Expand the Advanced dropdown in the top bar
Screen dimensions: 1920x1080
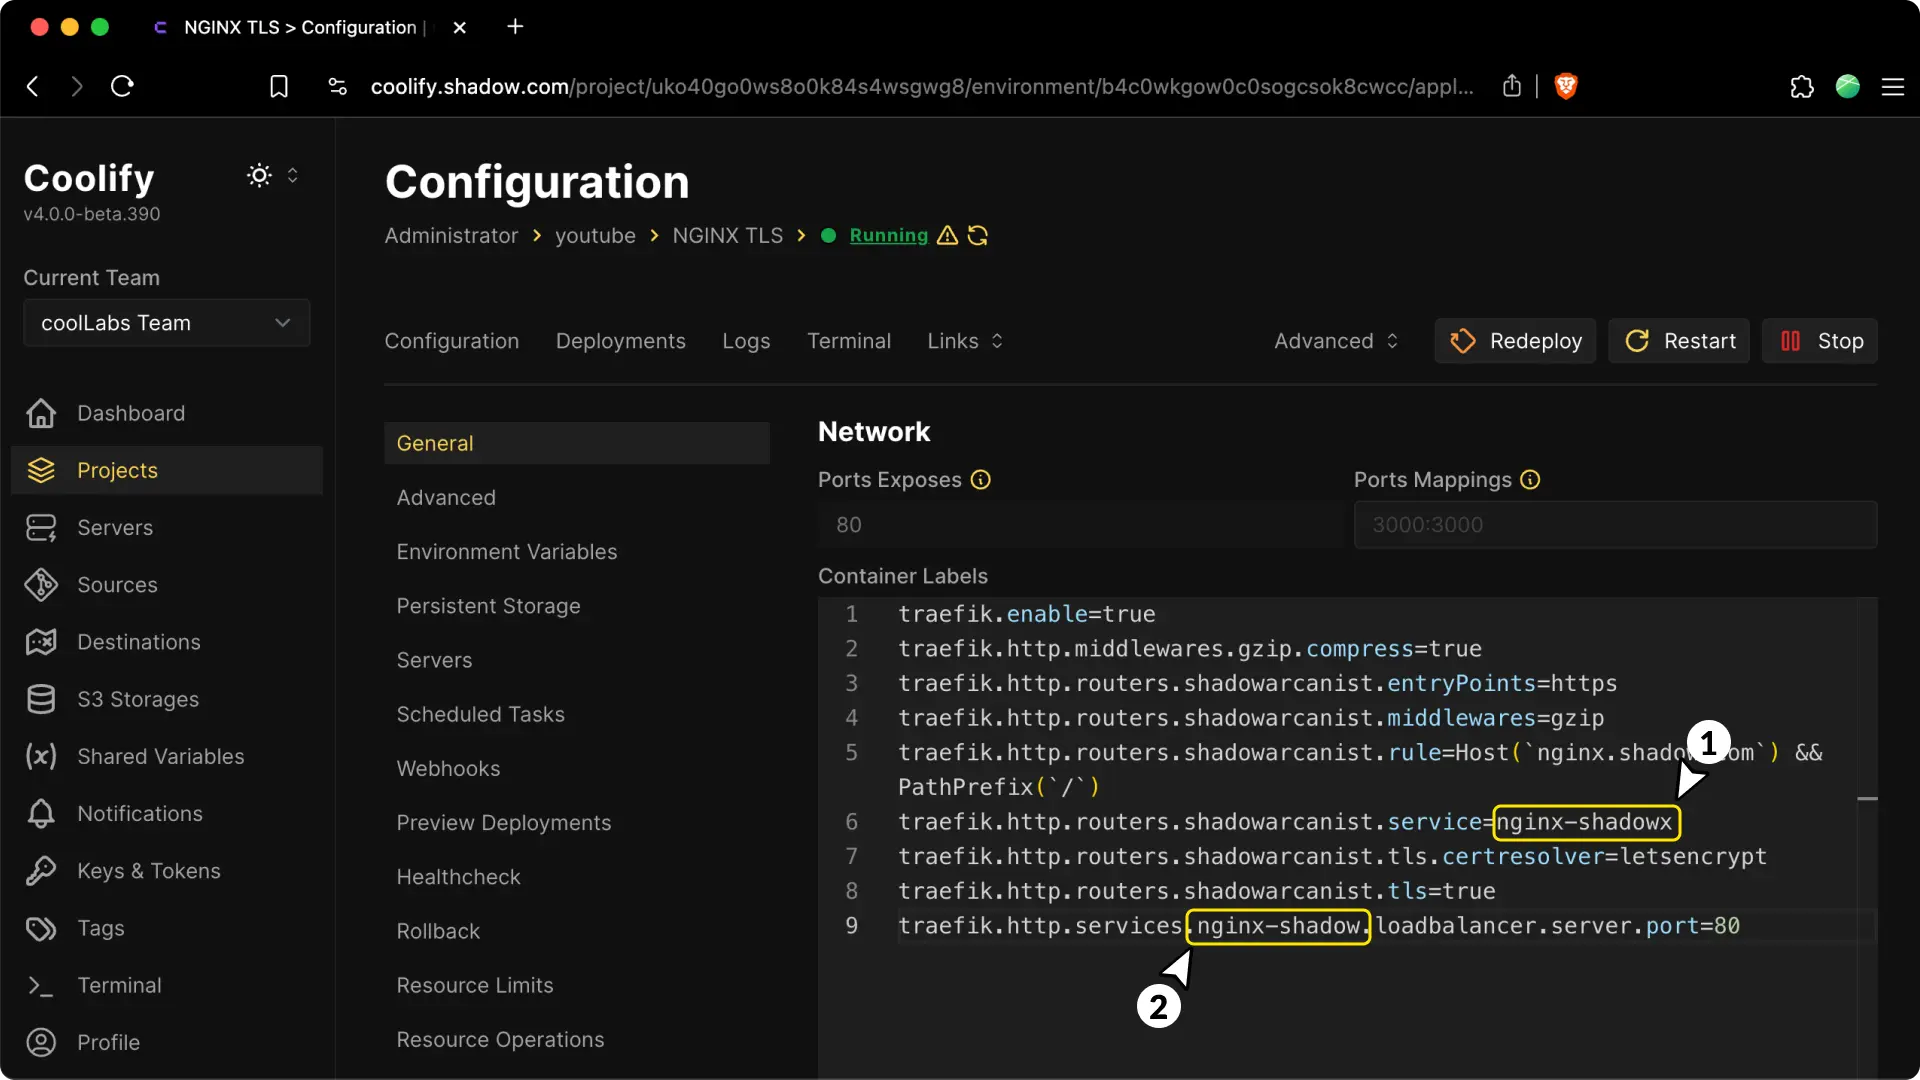pyautogui.click(x=1336, y=341)
